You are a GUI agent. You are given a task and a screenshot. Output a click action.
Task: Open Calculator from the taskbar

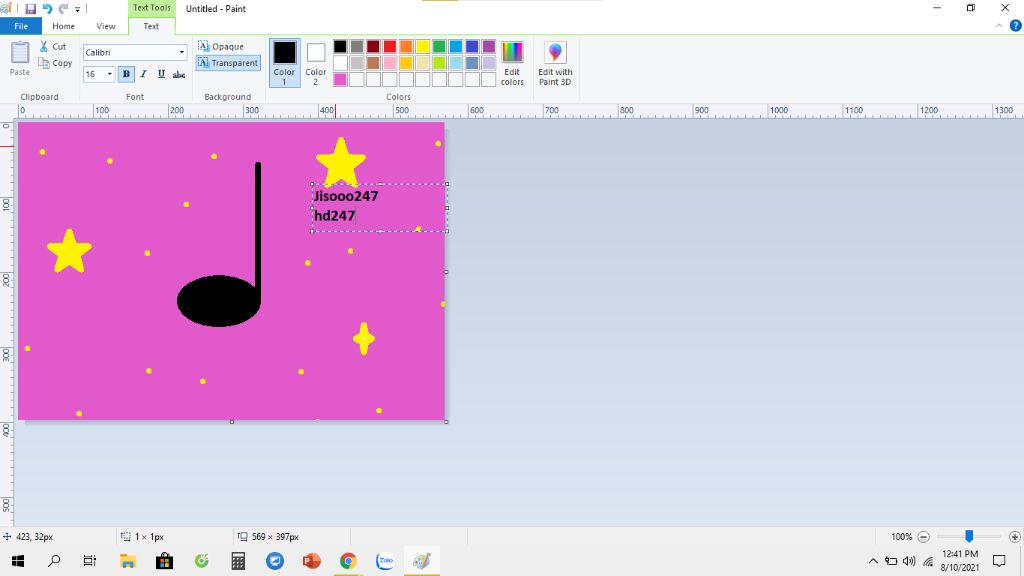[238, 561]
